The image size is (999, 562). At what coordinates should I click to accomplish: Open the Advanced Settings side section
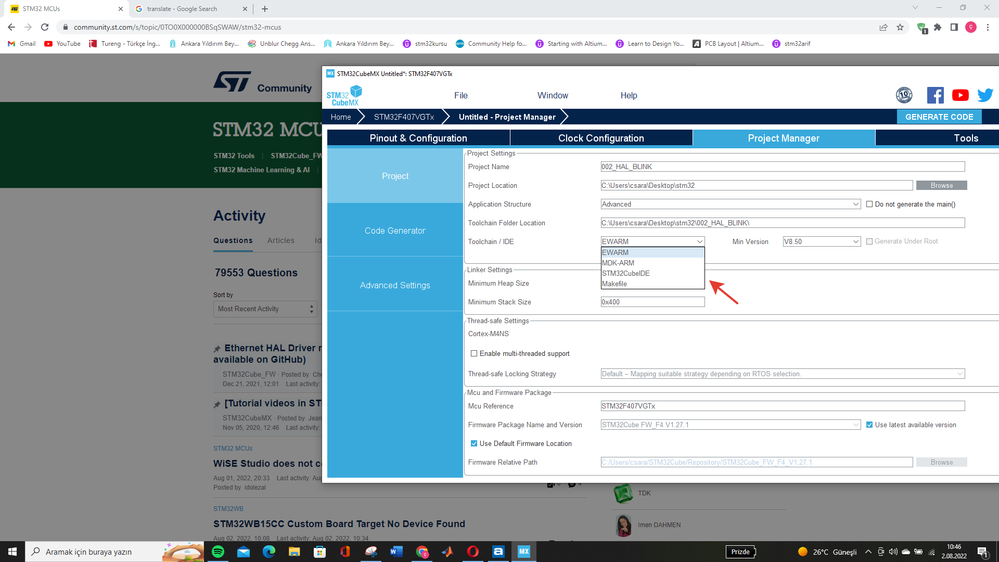(395, 285)
